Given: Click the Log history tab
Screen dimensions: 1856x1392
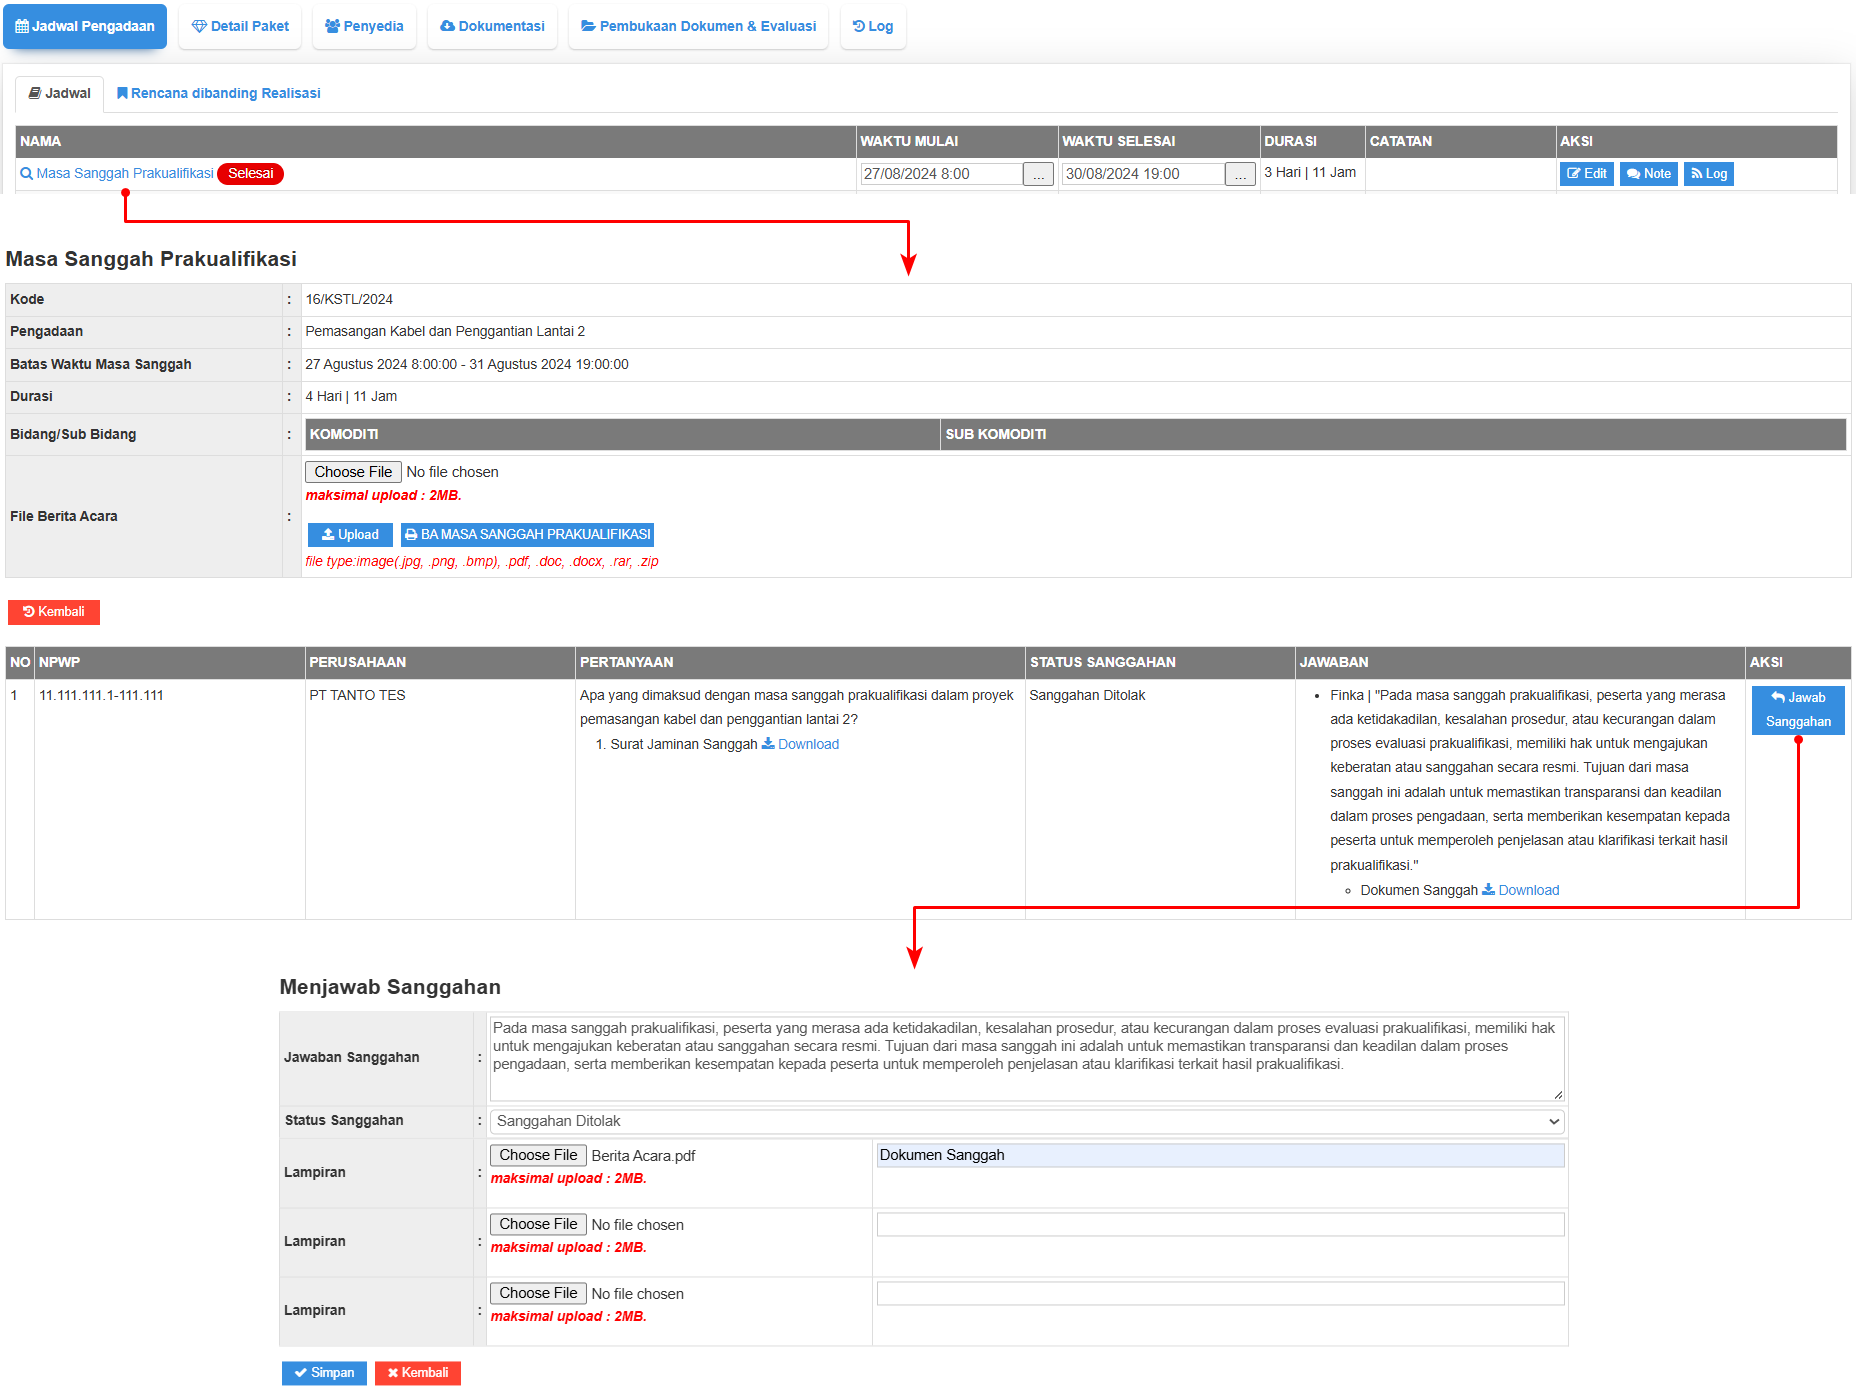Looking at the screenshot, I should [x=873, y=26].
